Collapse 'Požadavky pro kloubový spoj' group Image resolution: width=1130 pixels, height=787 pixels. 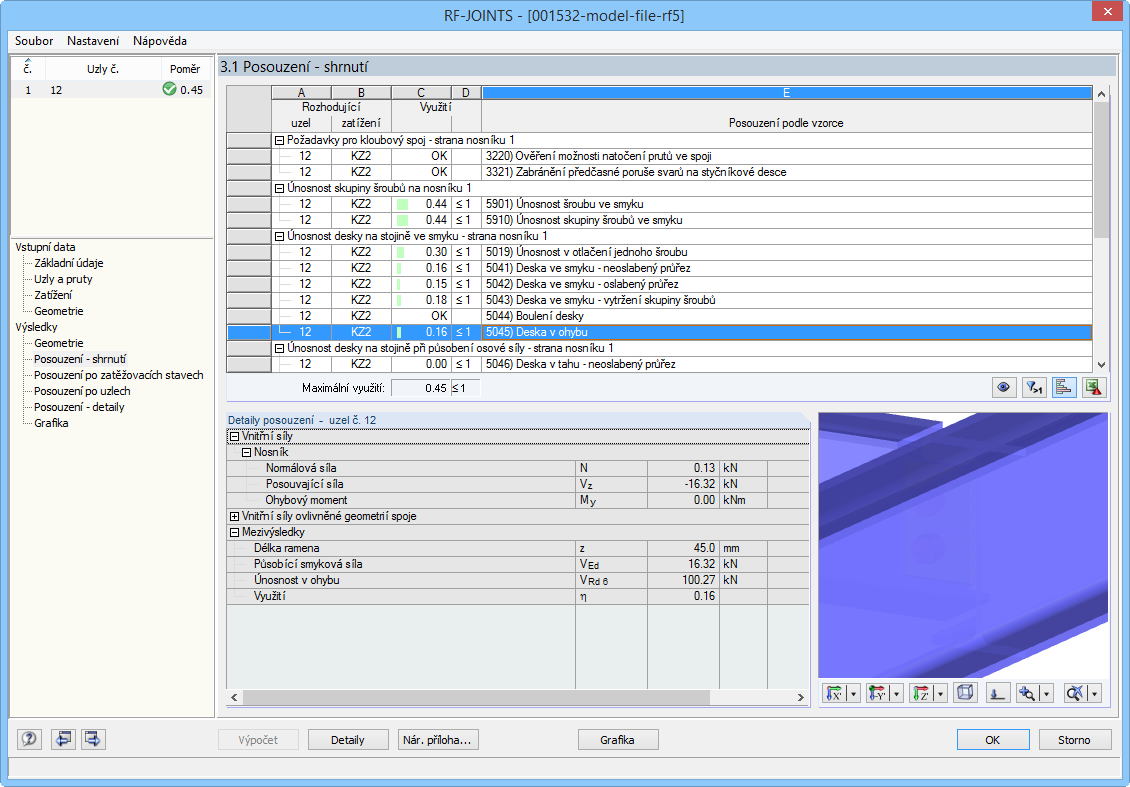(280, 140)
